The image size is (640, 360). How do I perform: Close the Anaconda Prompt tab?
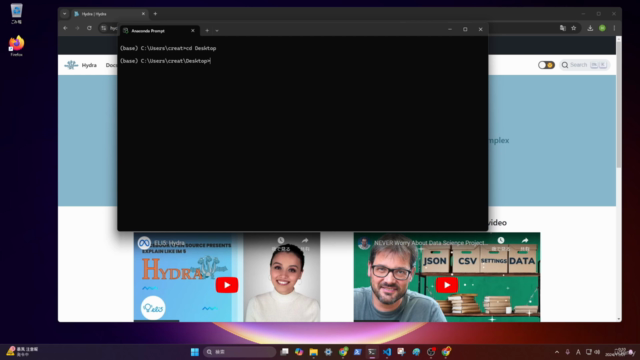pos(193,31)
